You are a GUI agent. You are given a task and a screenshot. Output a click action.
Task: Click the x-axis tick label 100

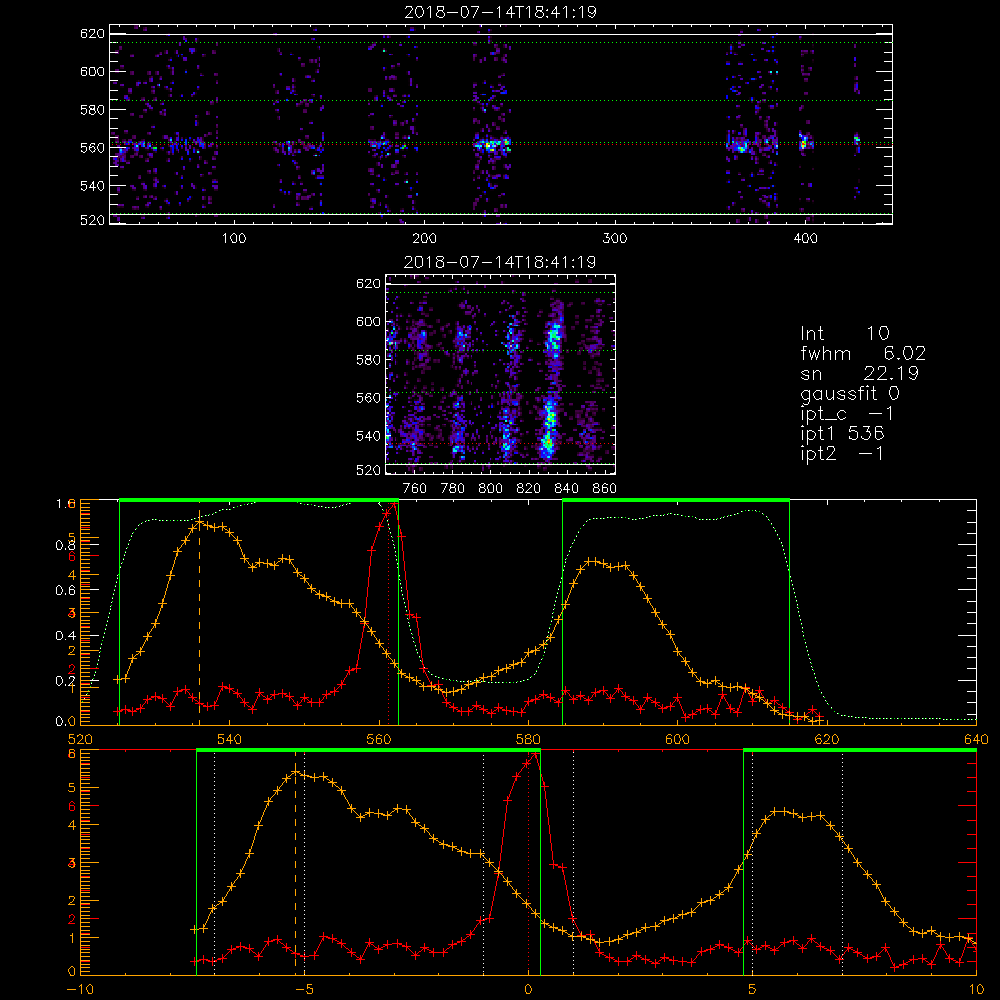click(x=233, y=239)
